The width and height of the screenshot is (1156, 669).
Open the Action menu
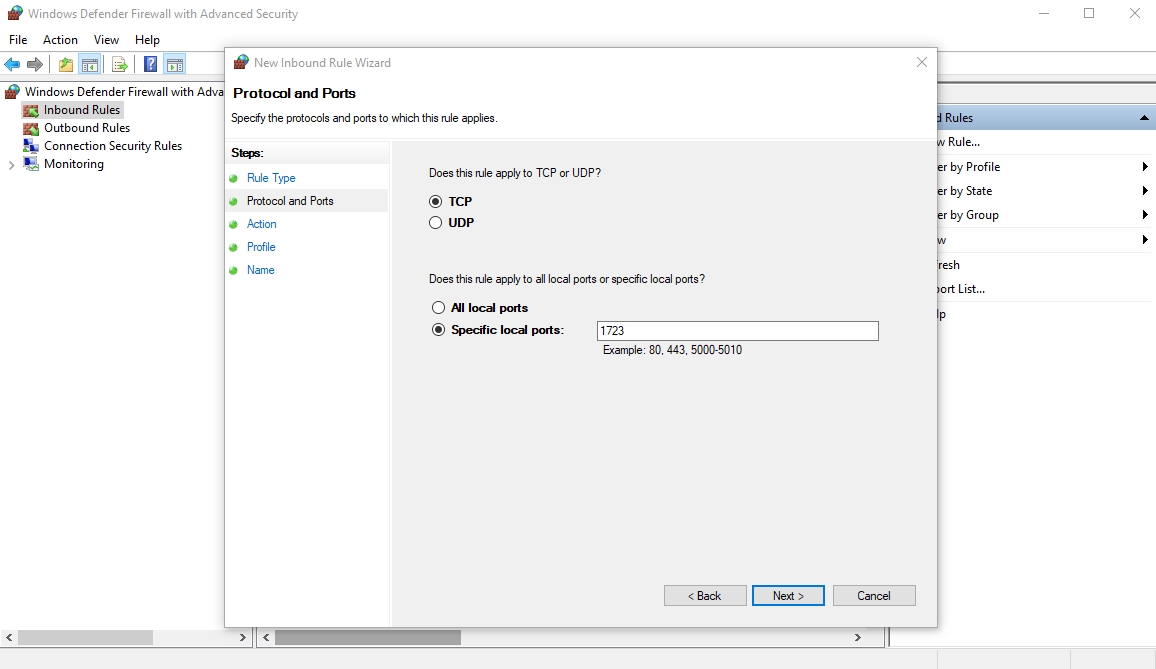point(60,40)
